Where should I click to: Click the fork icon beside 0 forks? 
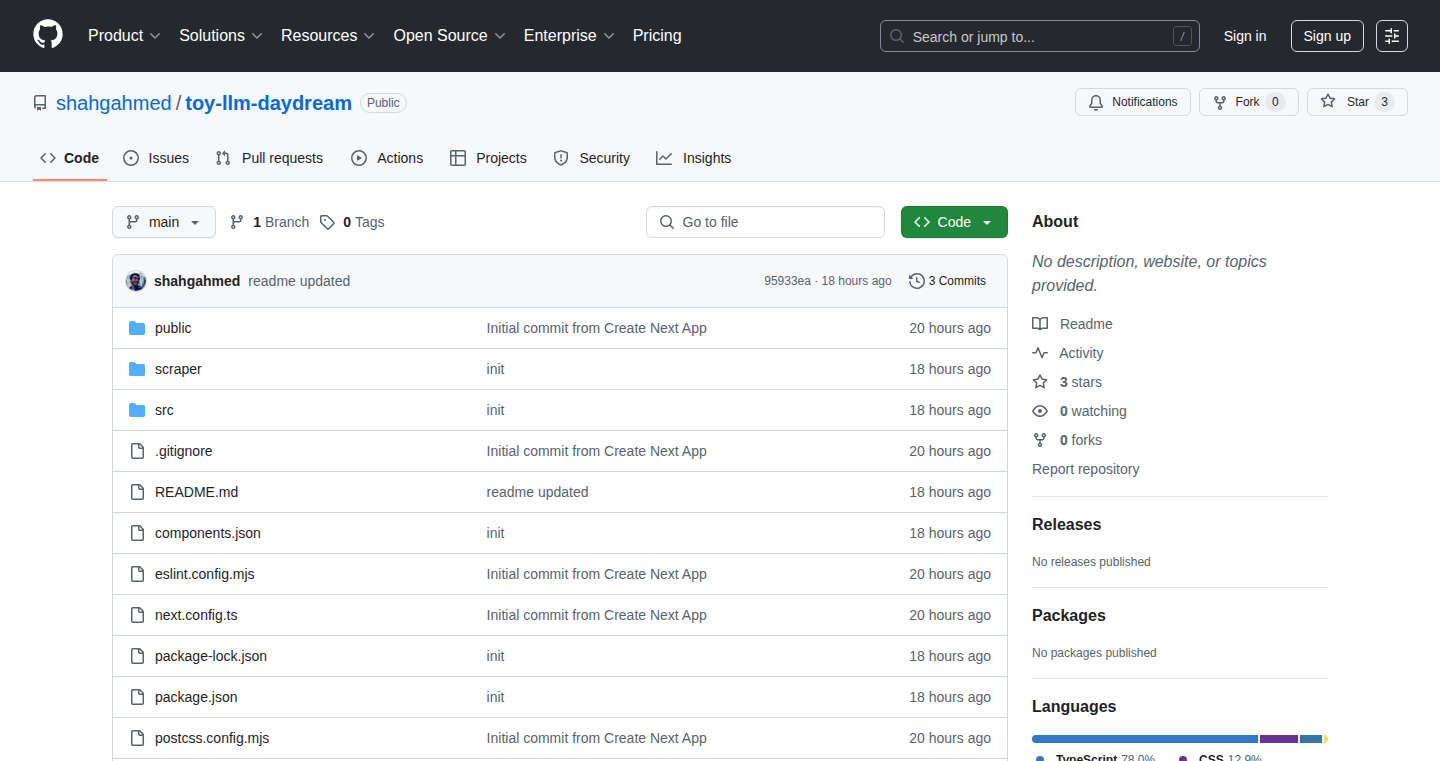[1040, 440]
